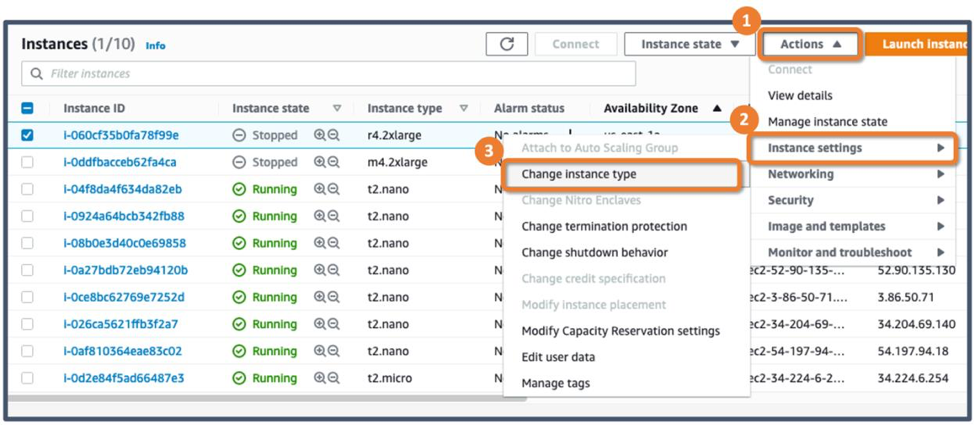The width and height of the screenshot is (974, 427).
Task: Expand the Networking submenu
Action: click(x=853, y=174)
